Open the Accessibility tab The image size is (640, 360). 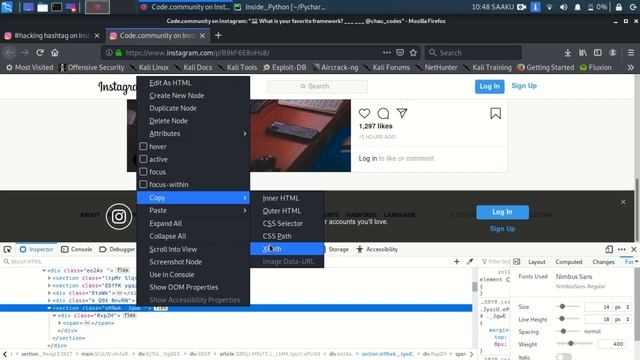point(377,249)
